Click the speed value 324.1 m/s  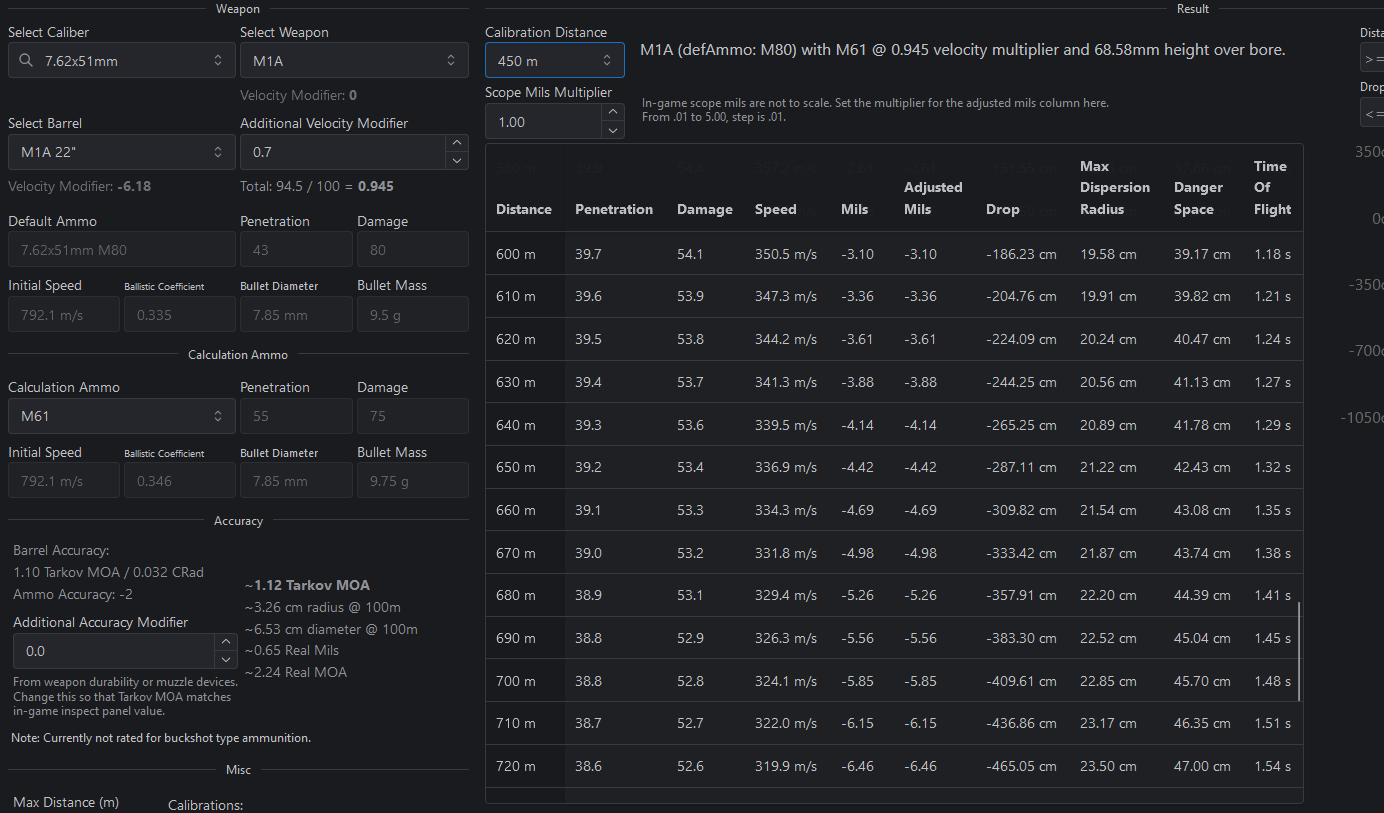click(786, 681)
